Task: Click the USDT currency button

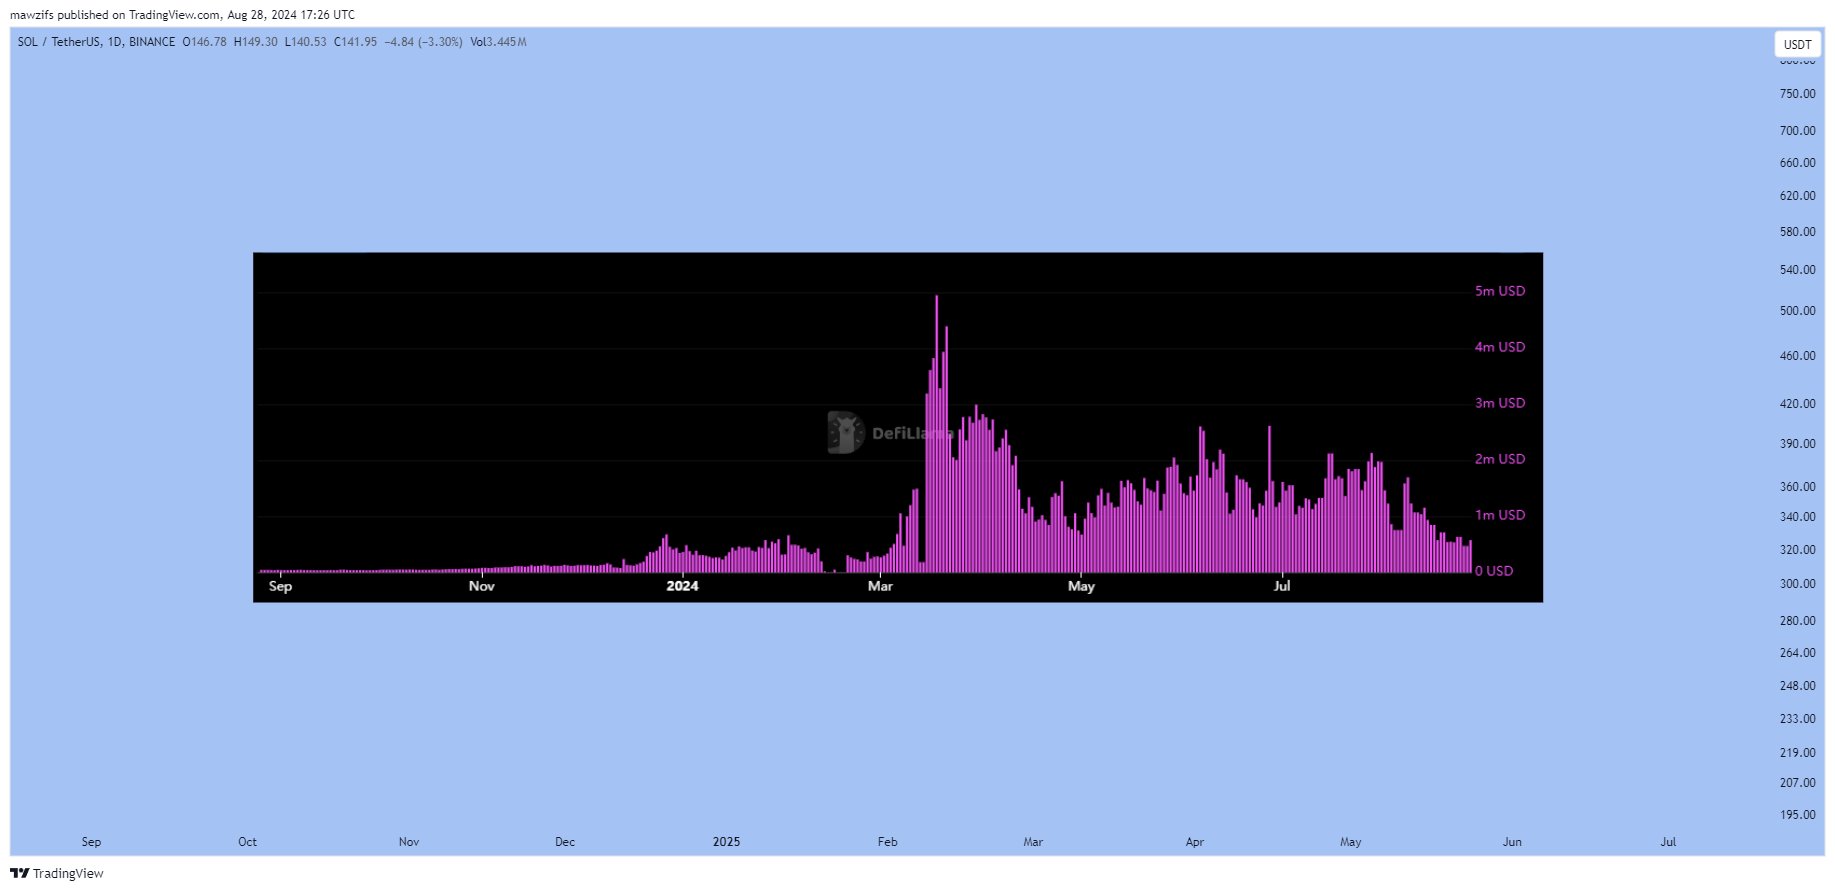Action: pyautogui.click(x=1797, y=44)
